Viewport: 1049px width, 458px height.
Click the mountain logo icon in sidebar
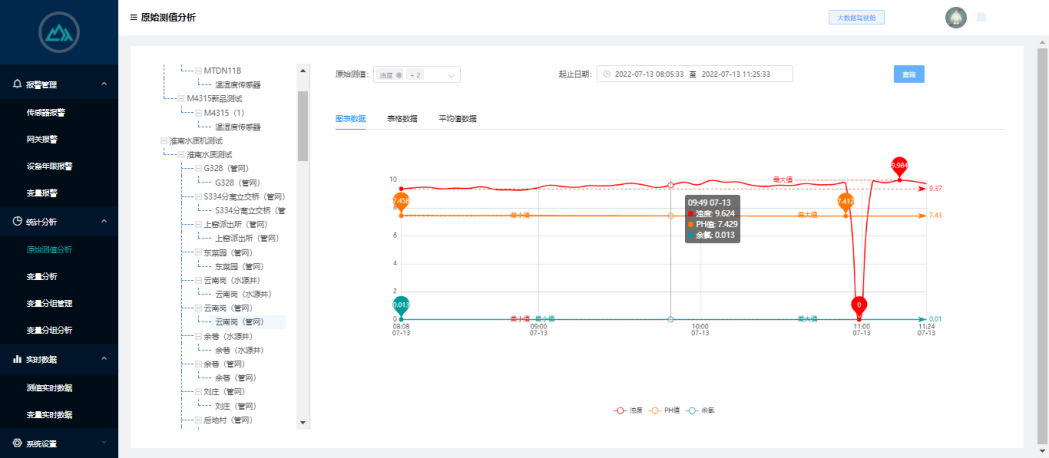click(58, 33)
